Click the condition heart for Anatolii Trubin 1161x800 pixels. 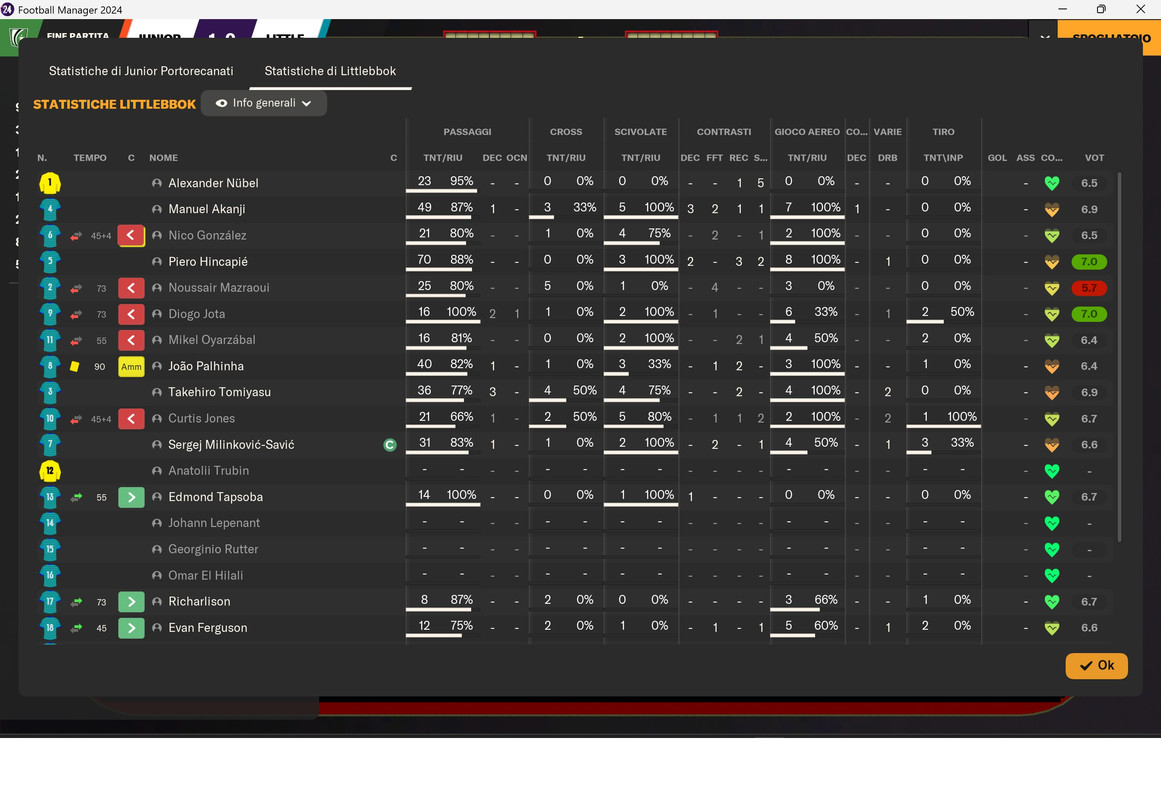(x=1051, y=470)
